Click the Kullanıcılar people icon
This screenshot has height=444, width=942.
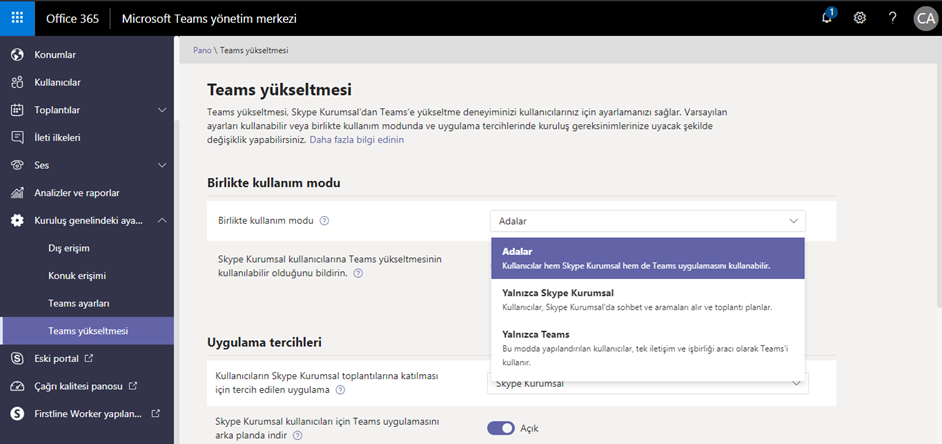coord(17,82)
